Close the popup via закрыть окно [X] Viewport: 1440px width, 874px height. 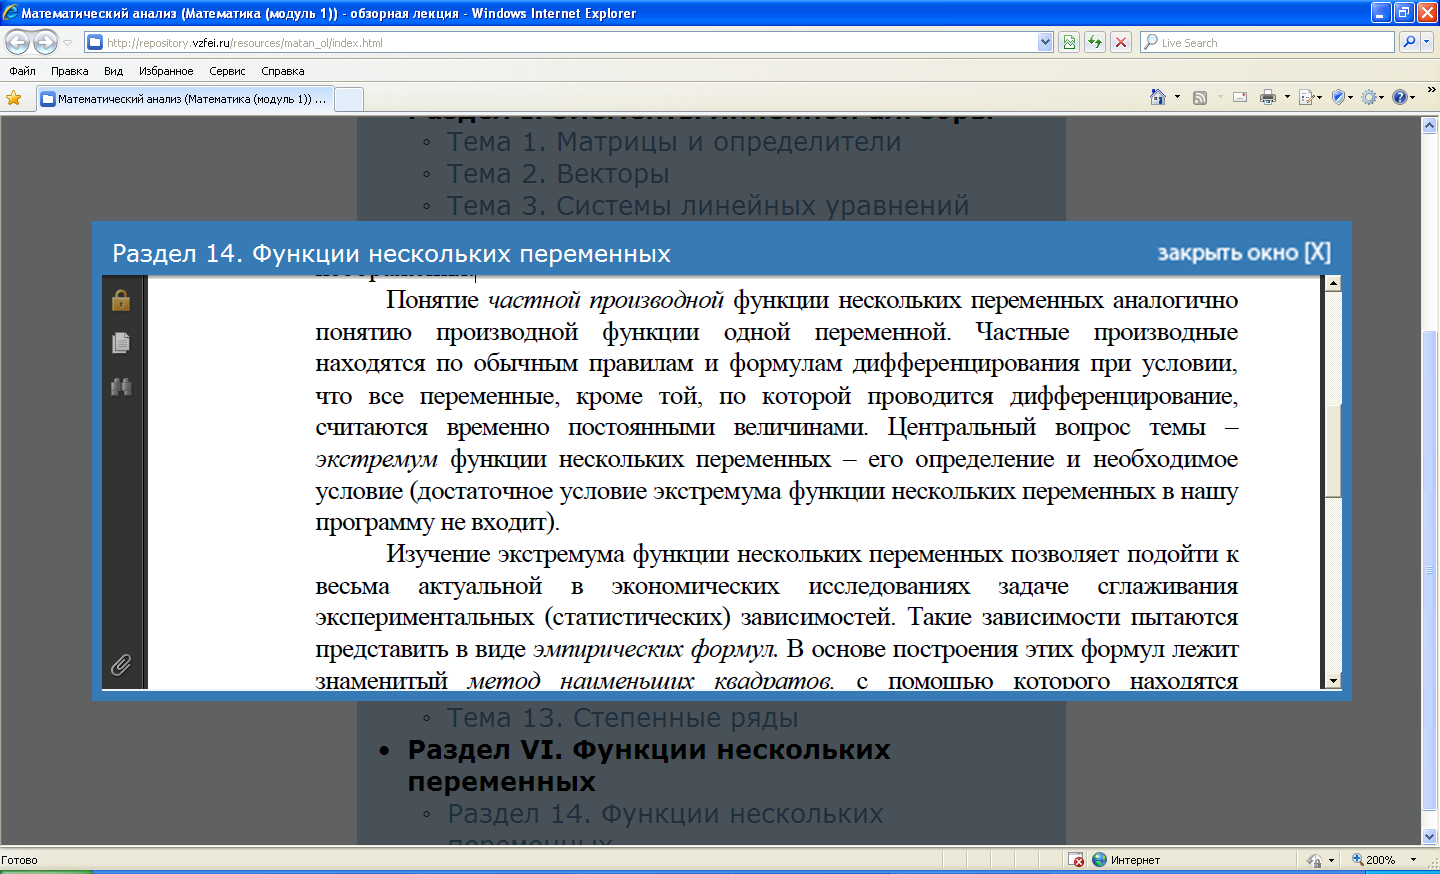[1244, 253]
